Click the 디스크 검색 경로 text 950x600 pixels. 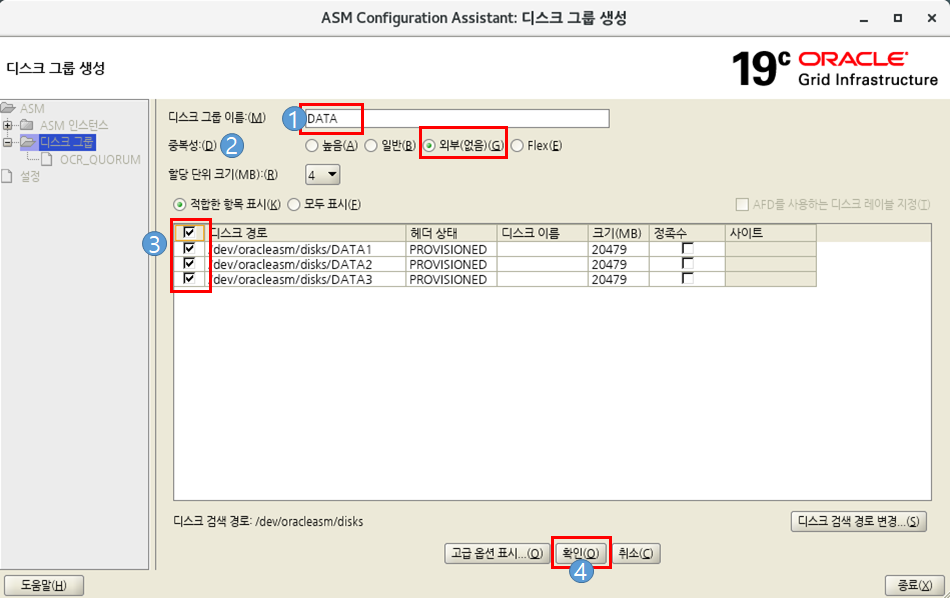click(x=268, y=522)
